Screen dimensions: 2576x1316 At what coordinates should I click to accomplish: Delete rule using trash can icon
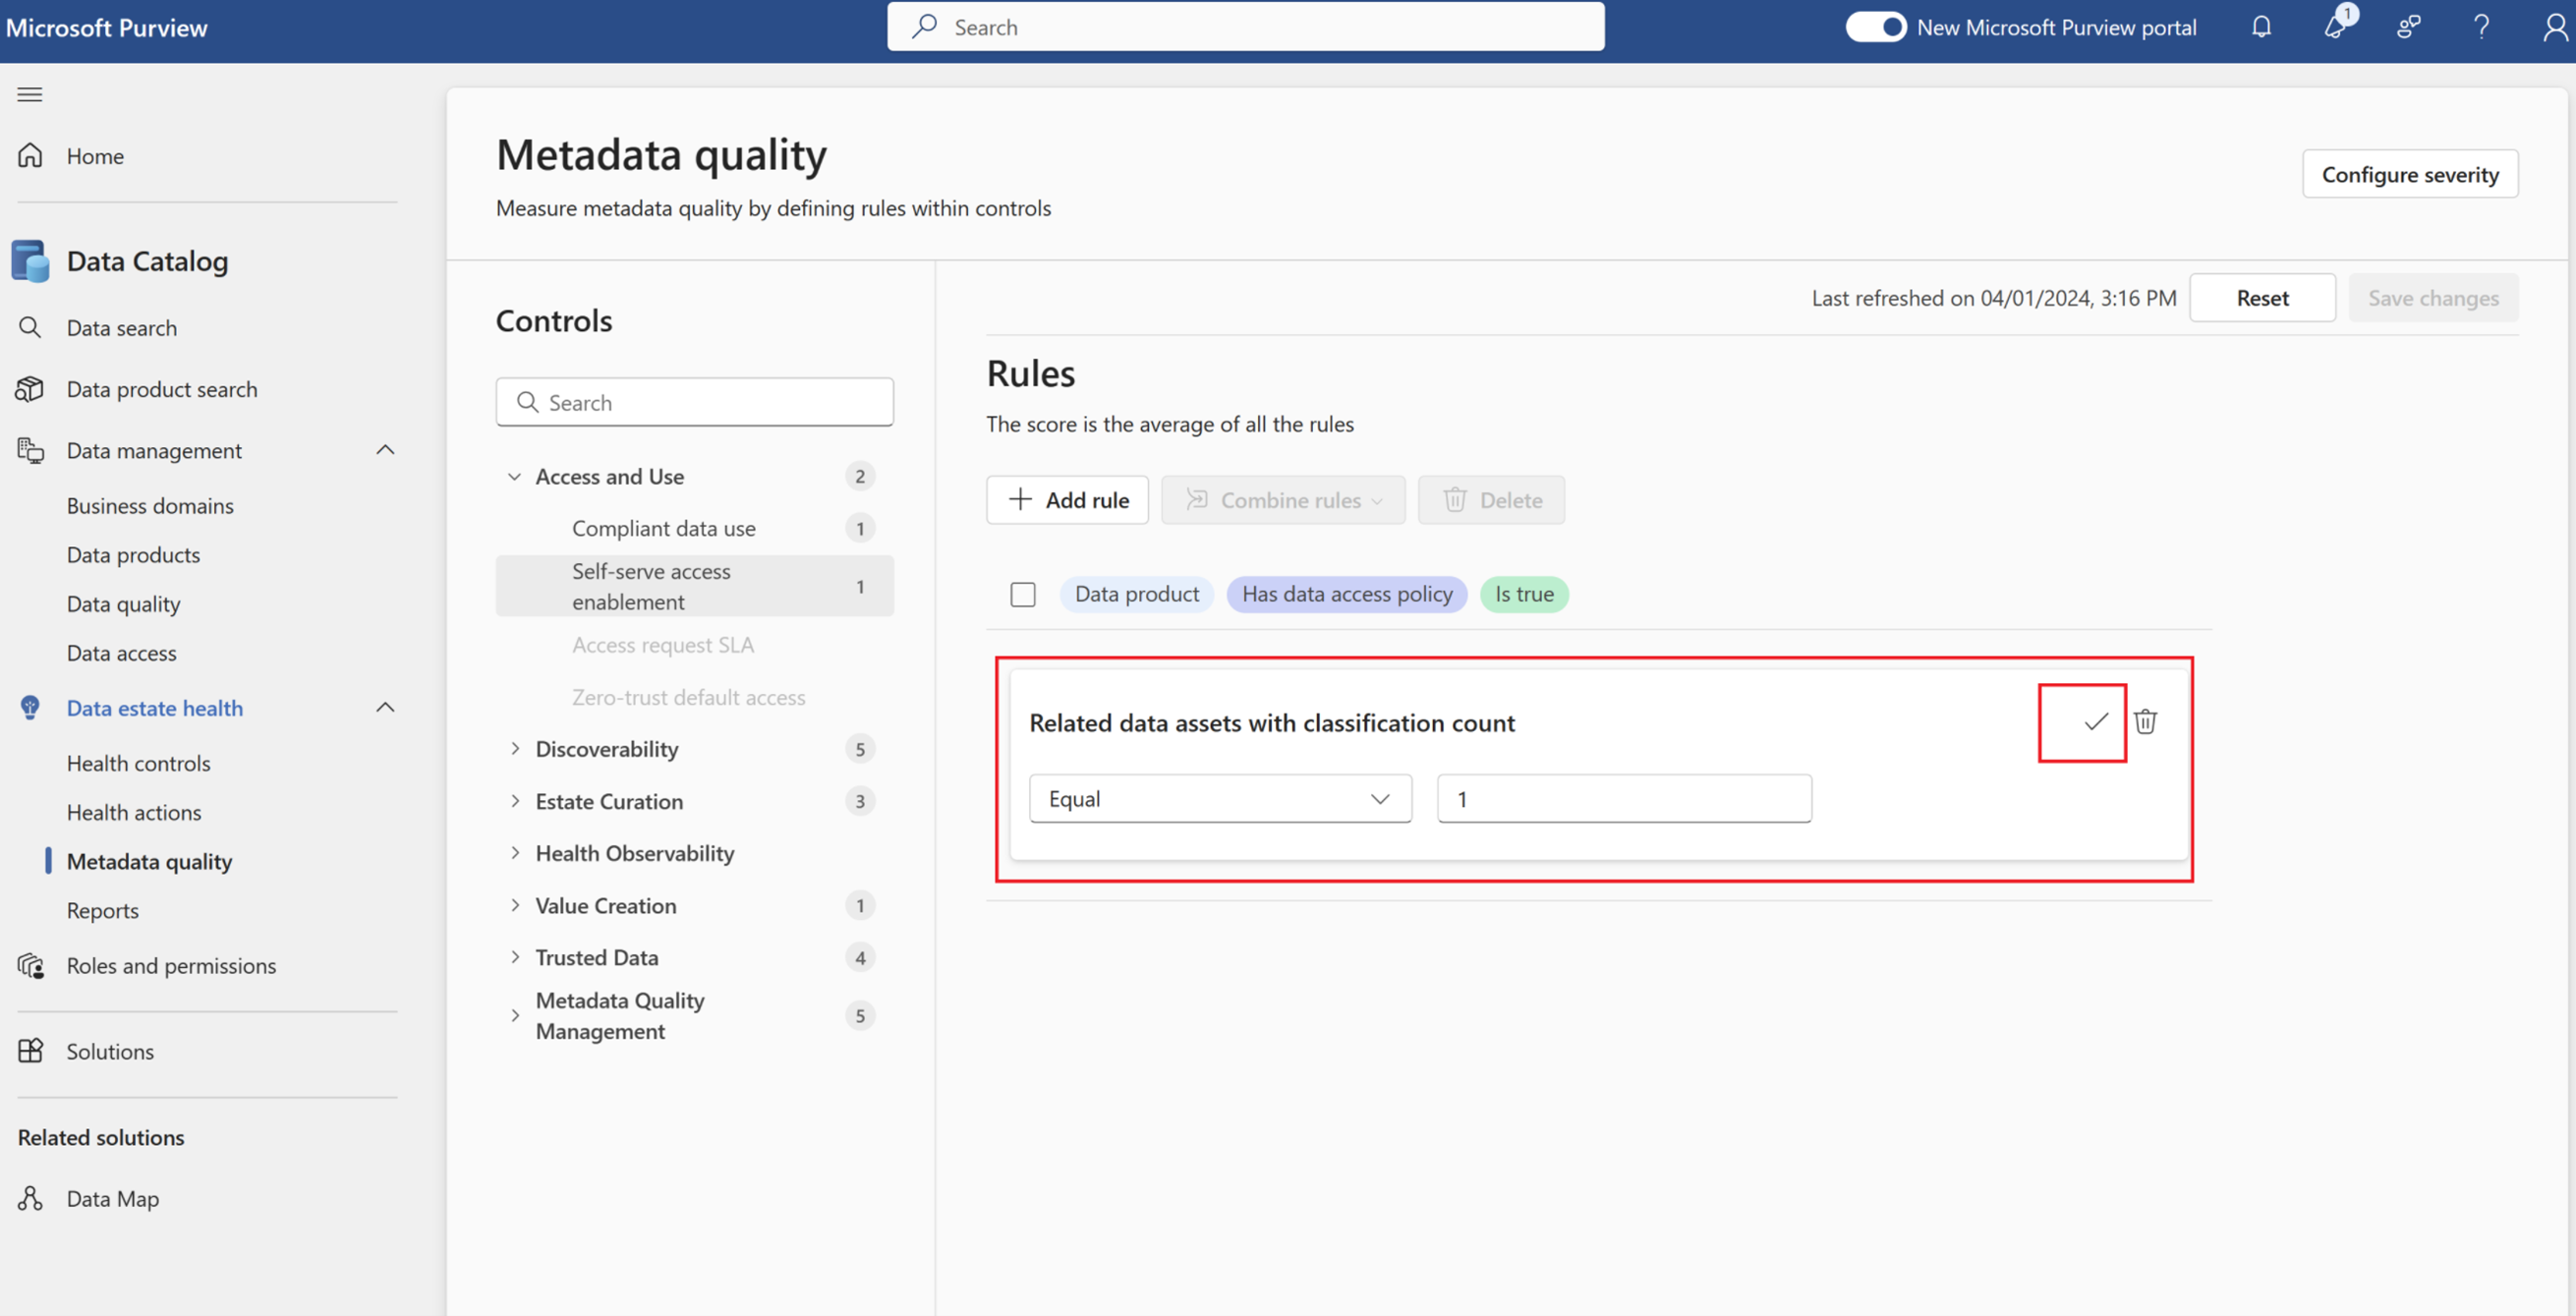[x=2145, y=721]
